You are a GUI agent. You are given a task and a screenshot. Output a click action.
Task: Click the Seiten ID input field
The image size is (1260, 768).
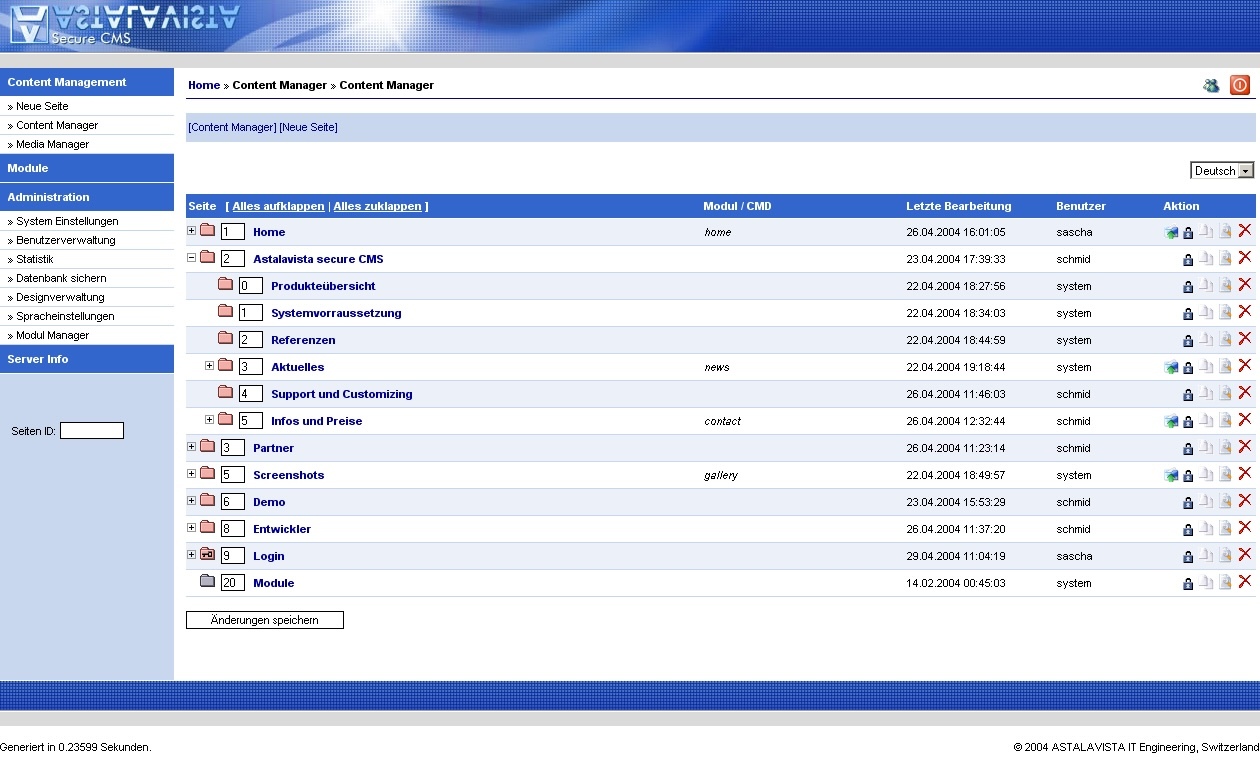pyautogui.click(x=92, y=431)
